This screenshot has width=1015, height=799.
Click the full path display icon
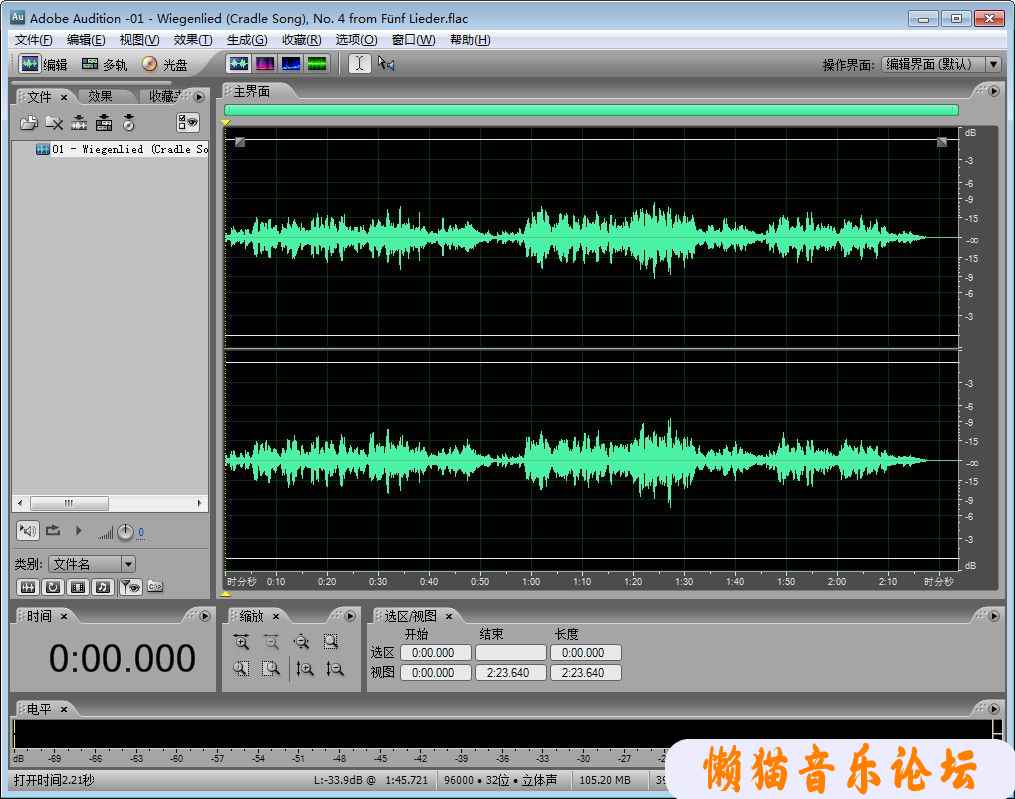pyautogui.click(x=155, y=587)
